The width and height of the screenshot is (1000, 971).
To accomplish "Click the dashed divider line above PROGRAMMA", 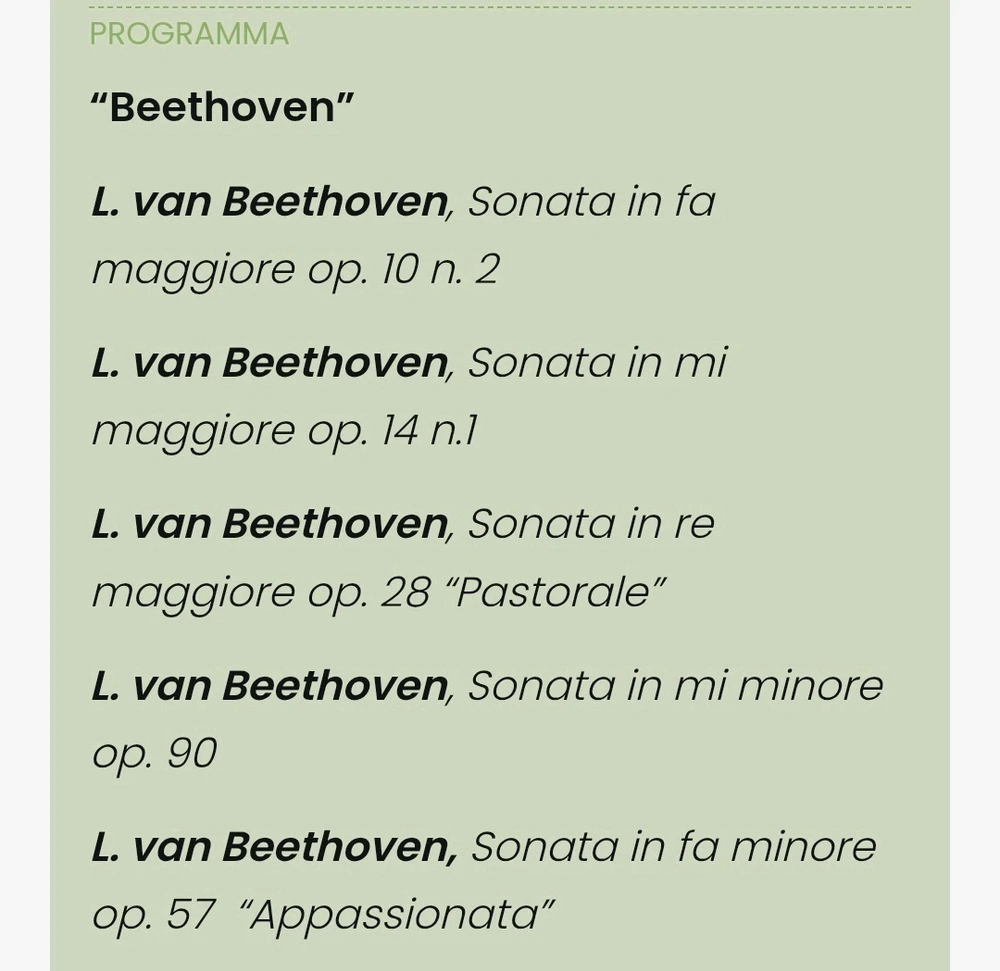I will 500,7.
